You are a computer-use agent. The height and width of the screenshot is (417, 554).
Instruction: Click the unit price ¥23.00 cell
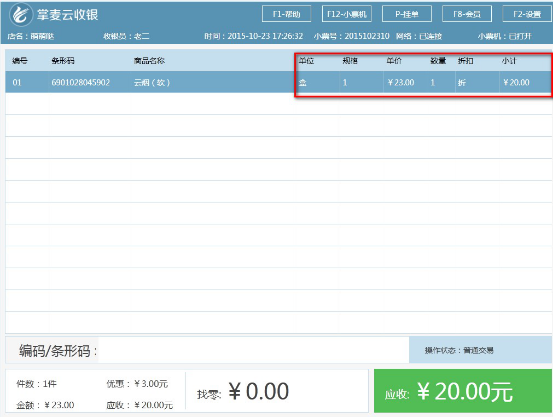click(x=401, y=82)
